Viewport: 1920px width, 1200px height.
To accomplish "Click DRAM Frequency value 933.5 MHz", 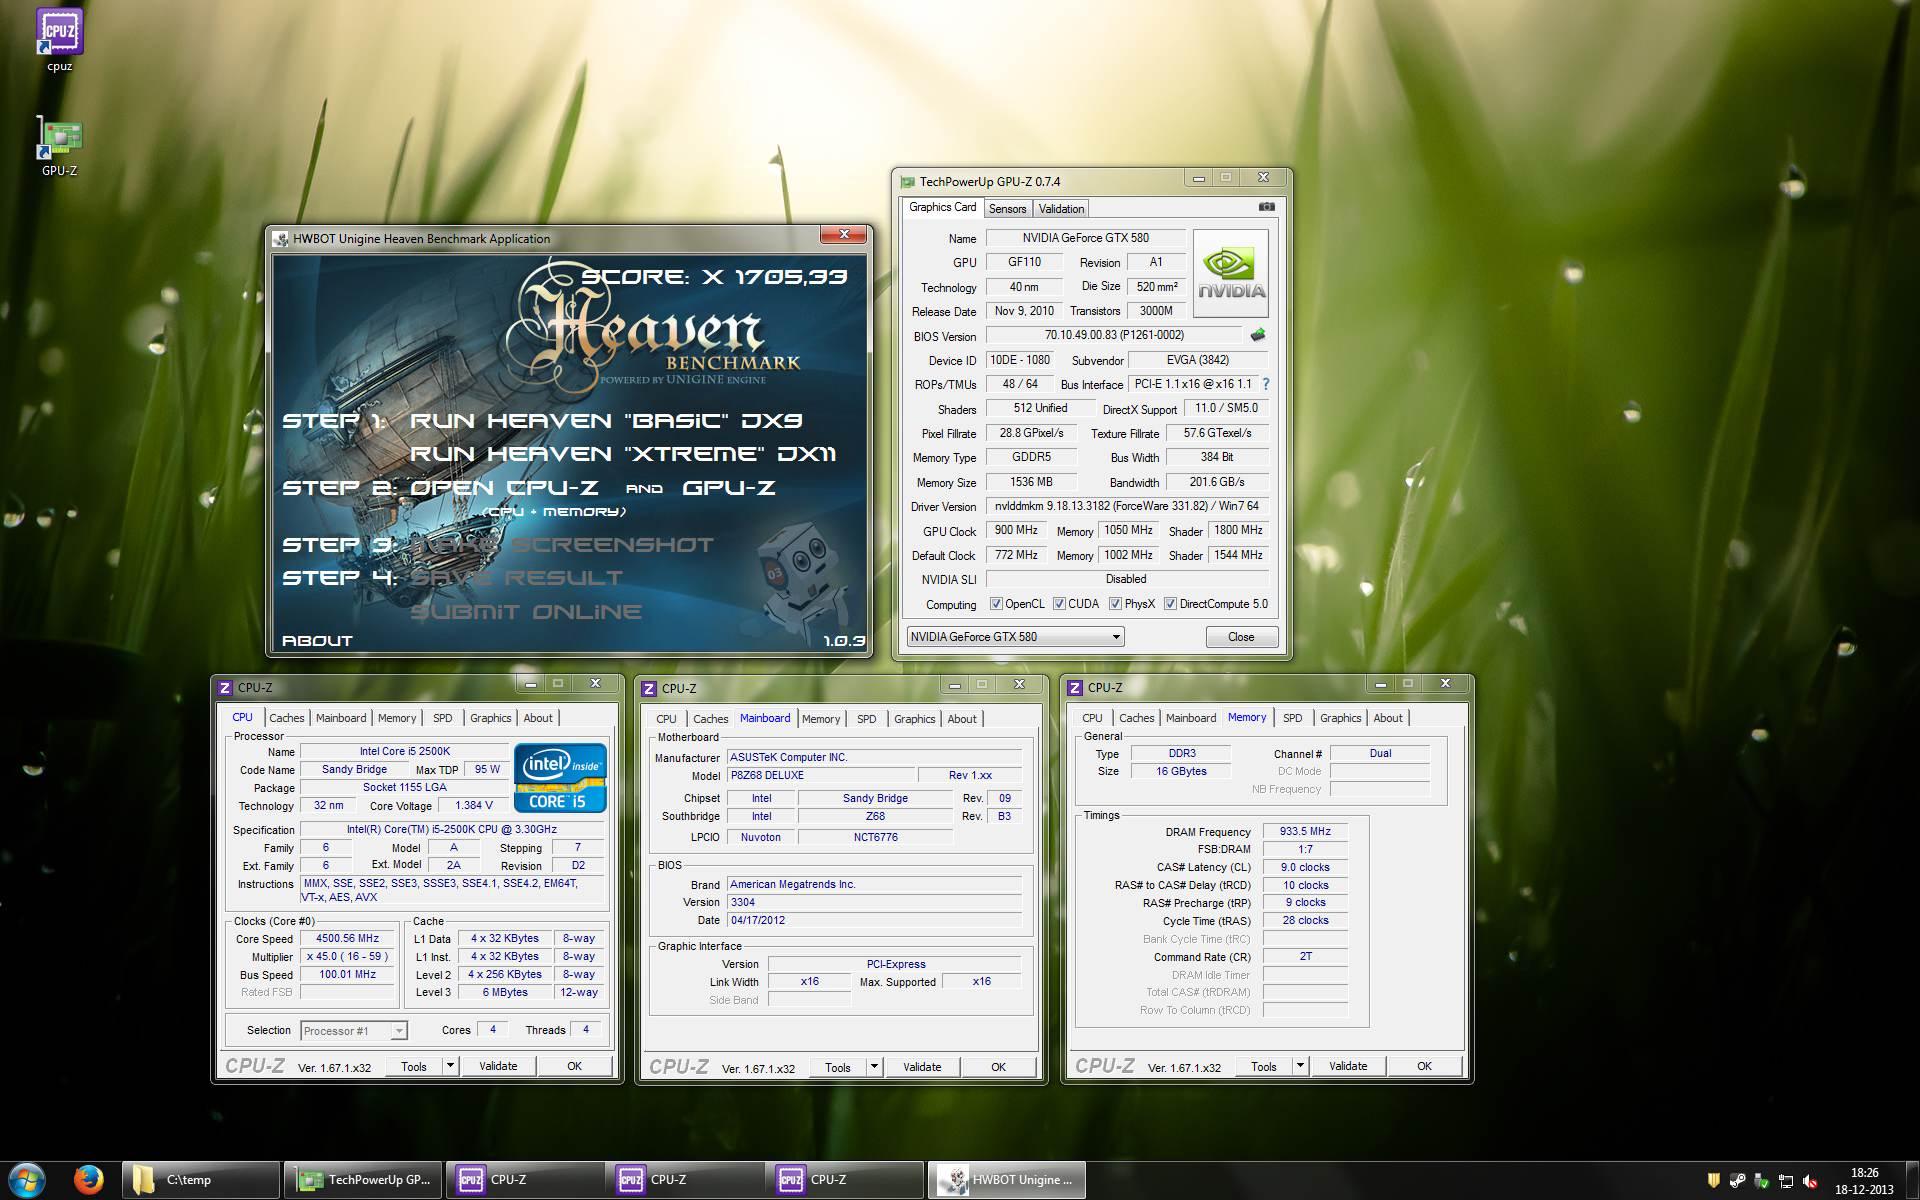I will pos(1305,831).
